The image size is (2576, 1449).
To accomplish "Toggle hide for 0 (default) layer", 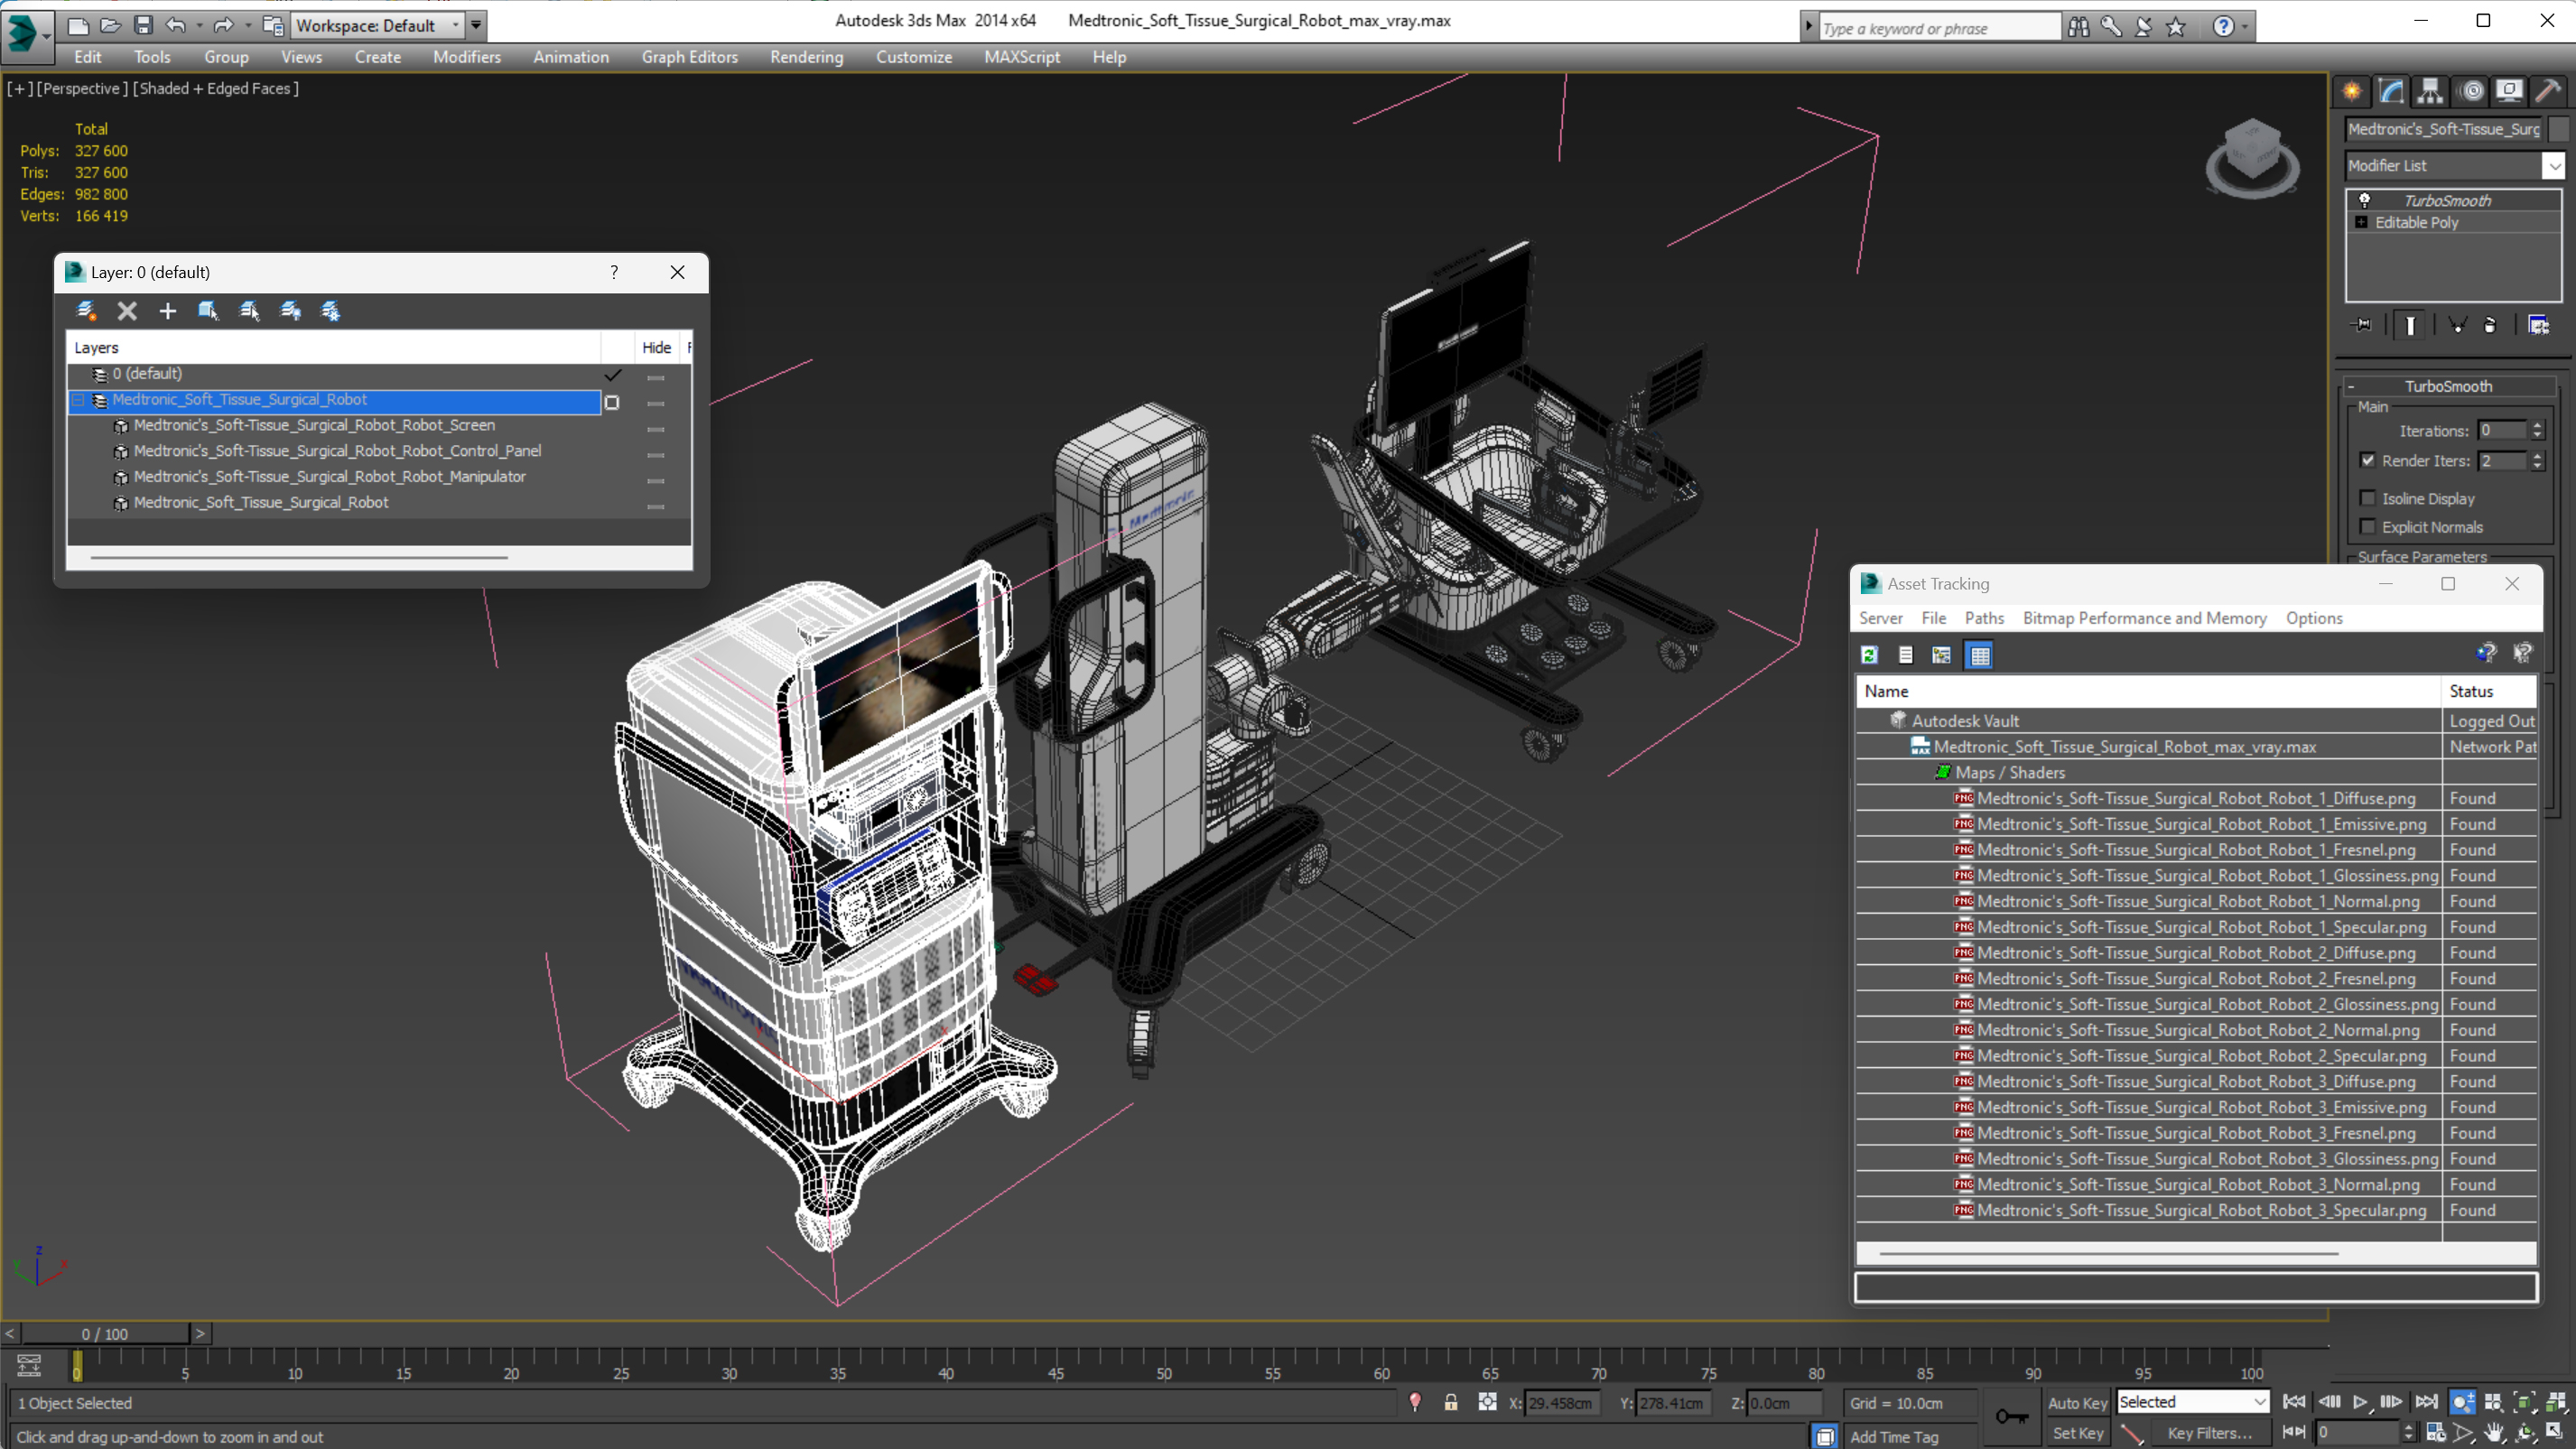I will point(656,378).
